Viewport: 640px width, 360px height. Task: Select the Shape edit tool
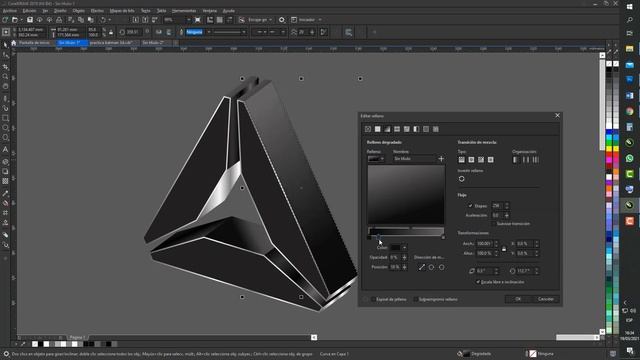[x=5, y=55]
